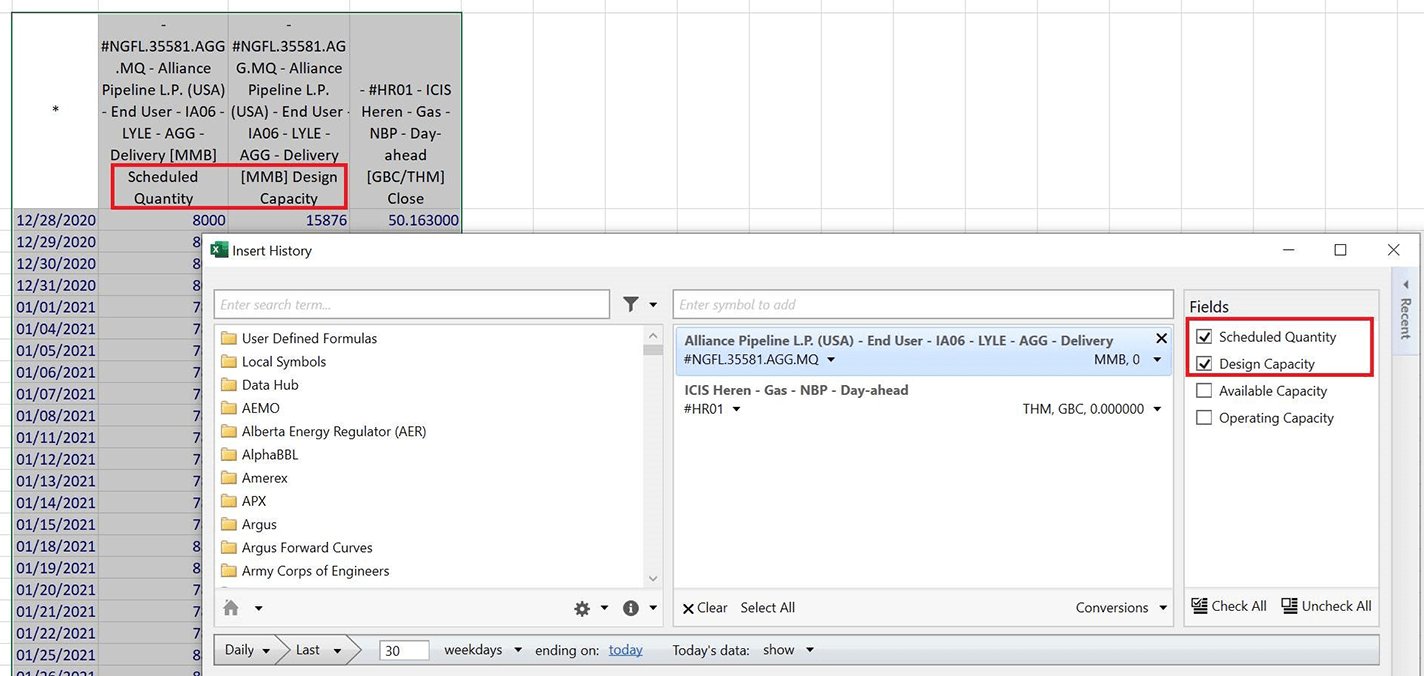The width and height of the screenshot is (1424, 676).
Task: Change the Daily frequency dropdown
Action: [248, 650]
